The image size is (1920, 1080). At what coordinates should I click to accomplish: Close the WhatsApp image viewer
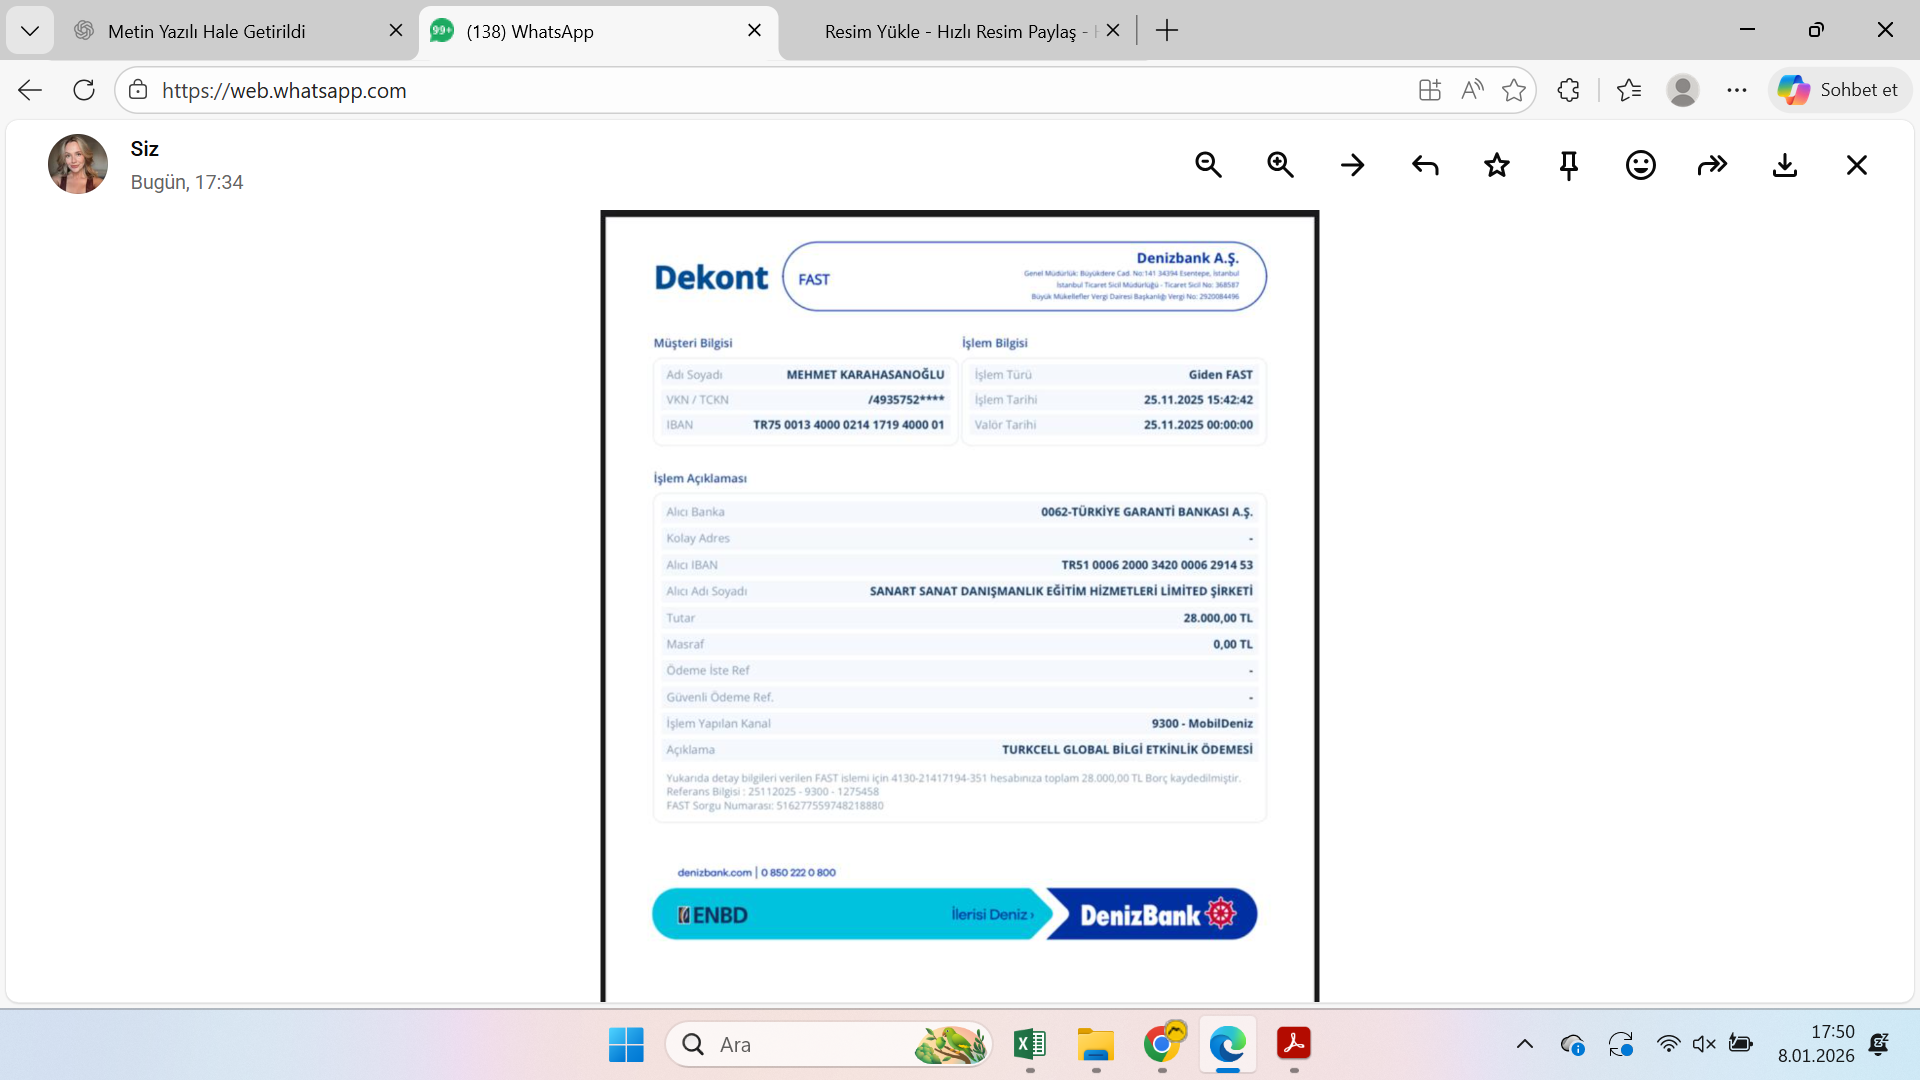tap(1857, 165)
